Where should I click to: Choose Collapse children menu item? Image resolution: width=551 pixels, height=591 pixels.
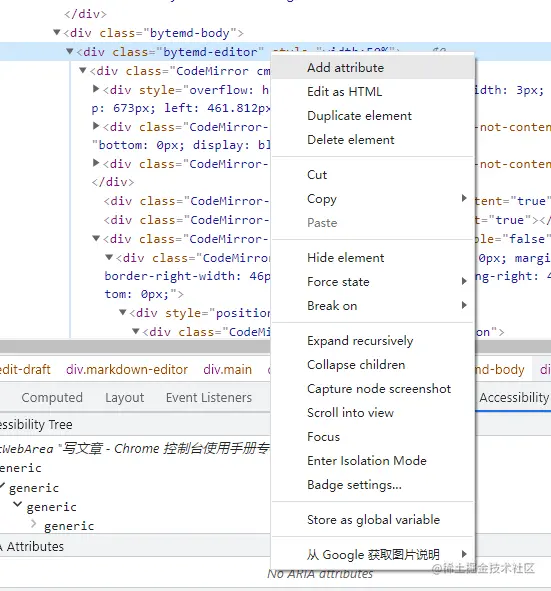[372, 365]
